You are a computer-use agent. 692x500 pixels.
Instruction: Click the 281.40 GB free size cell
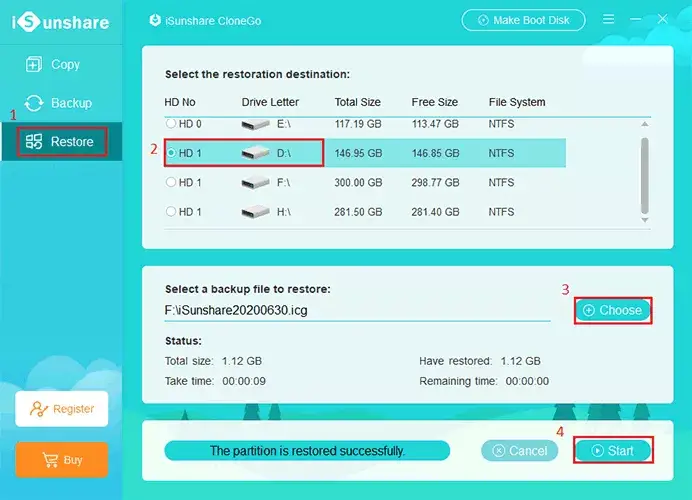(x=435, y=212)
